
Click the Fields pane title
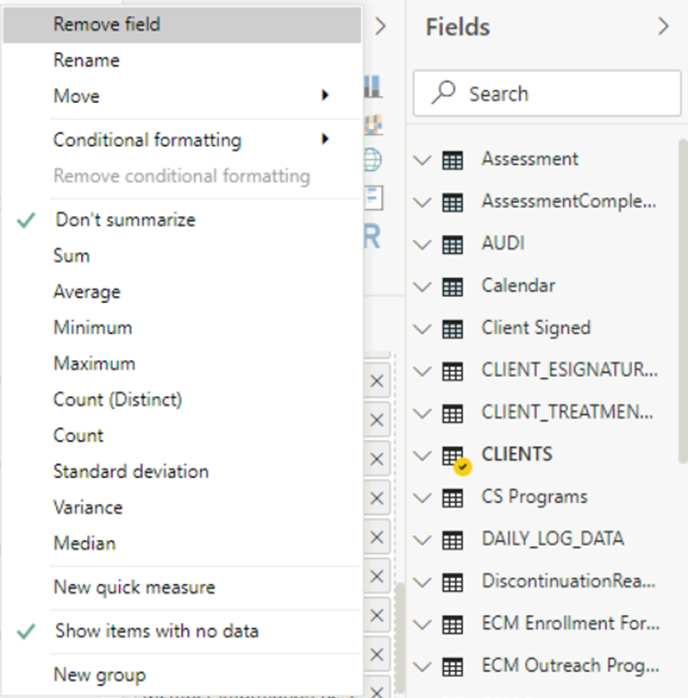[458, 27]
